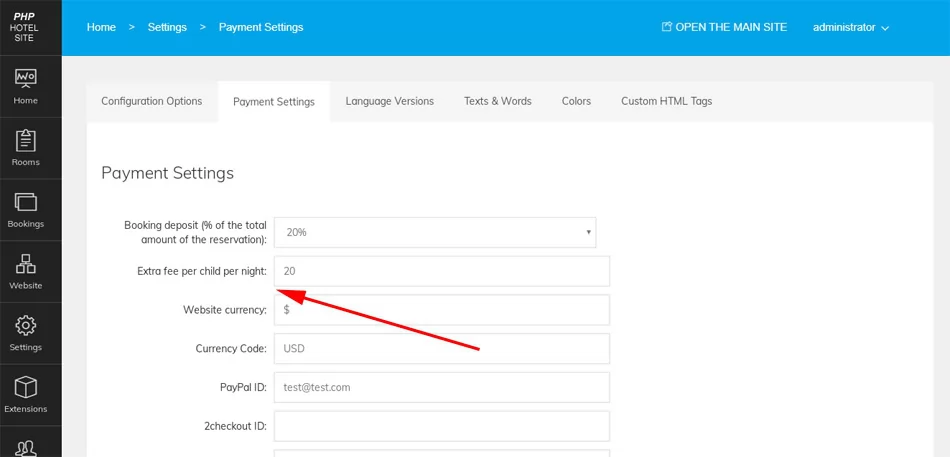Open the administrator user menu
The width and height of the screenshot is (950, 457).
(x=850, y=27)
